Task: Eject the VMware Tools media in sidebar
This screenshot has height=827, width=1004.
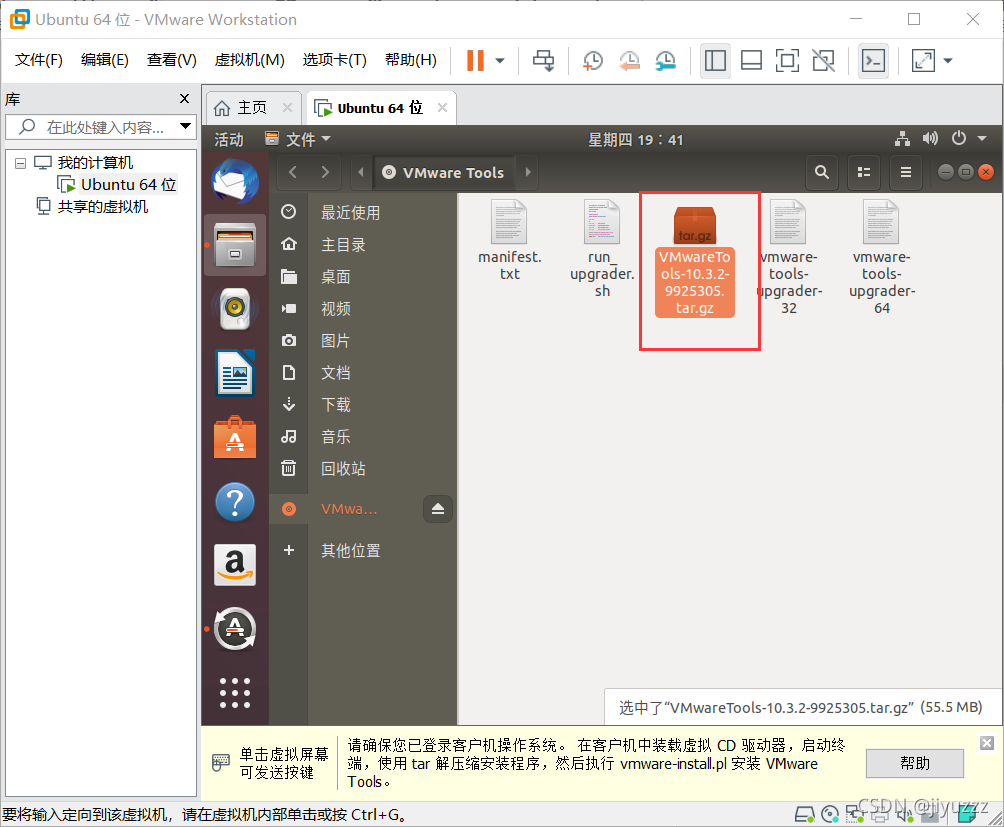Action: 437,509
